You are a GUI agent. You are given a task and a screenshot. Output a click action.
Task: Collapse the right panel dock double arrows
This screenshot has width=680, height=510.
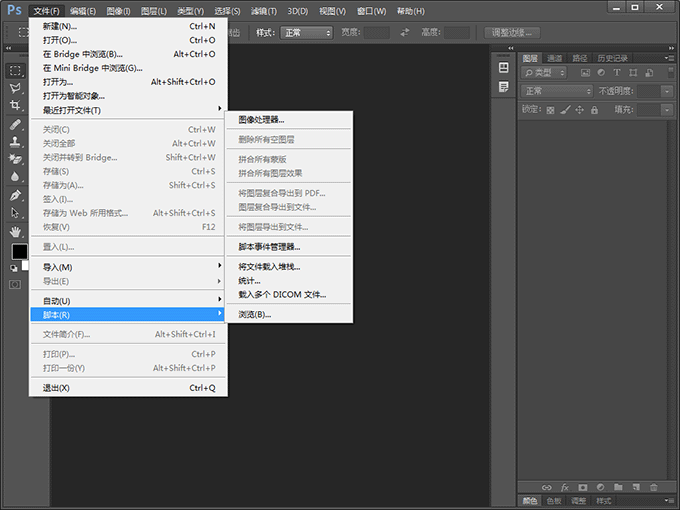[x=671, y=48]
